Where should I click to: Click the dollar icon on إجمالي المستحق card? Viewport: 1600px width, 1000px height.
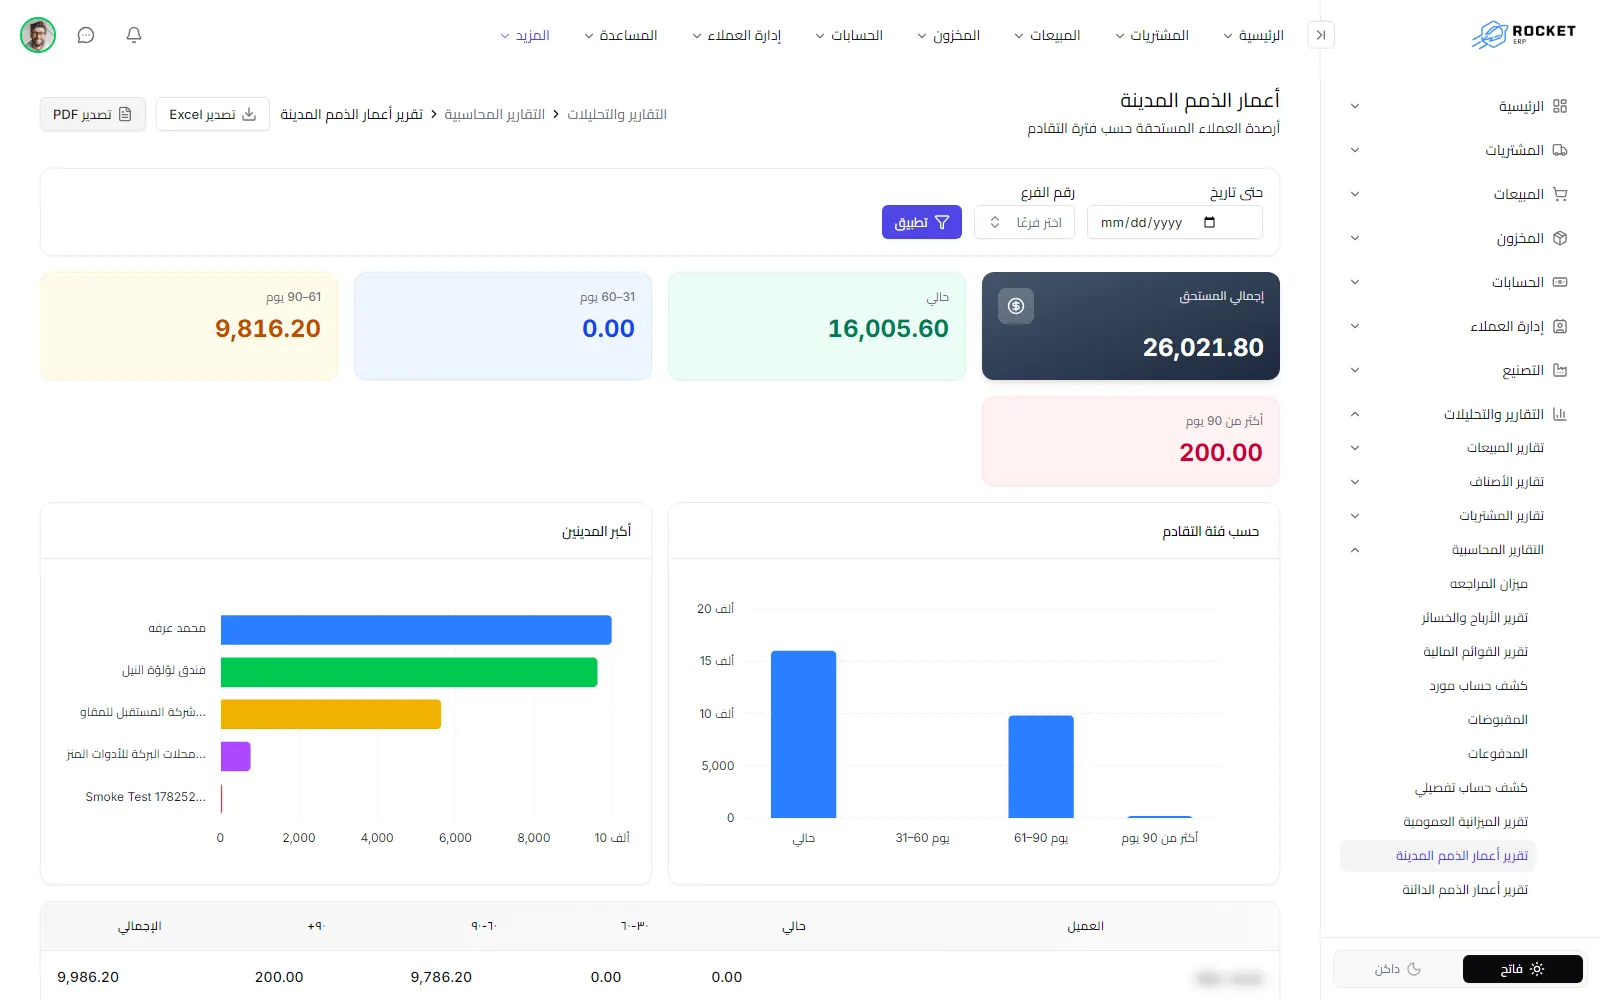point(1016,306)
